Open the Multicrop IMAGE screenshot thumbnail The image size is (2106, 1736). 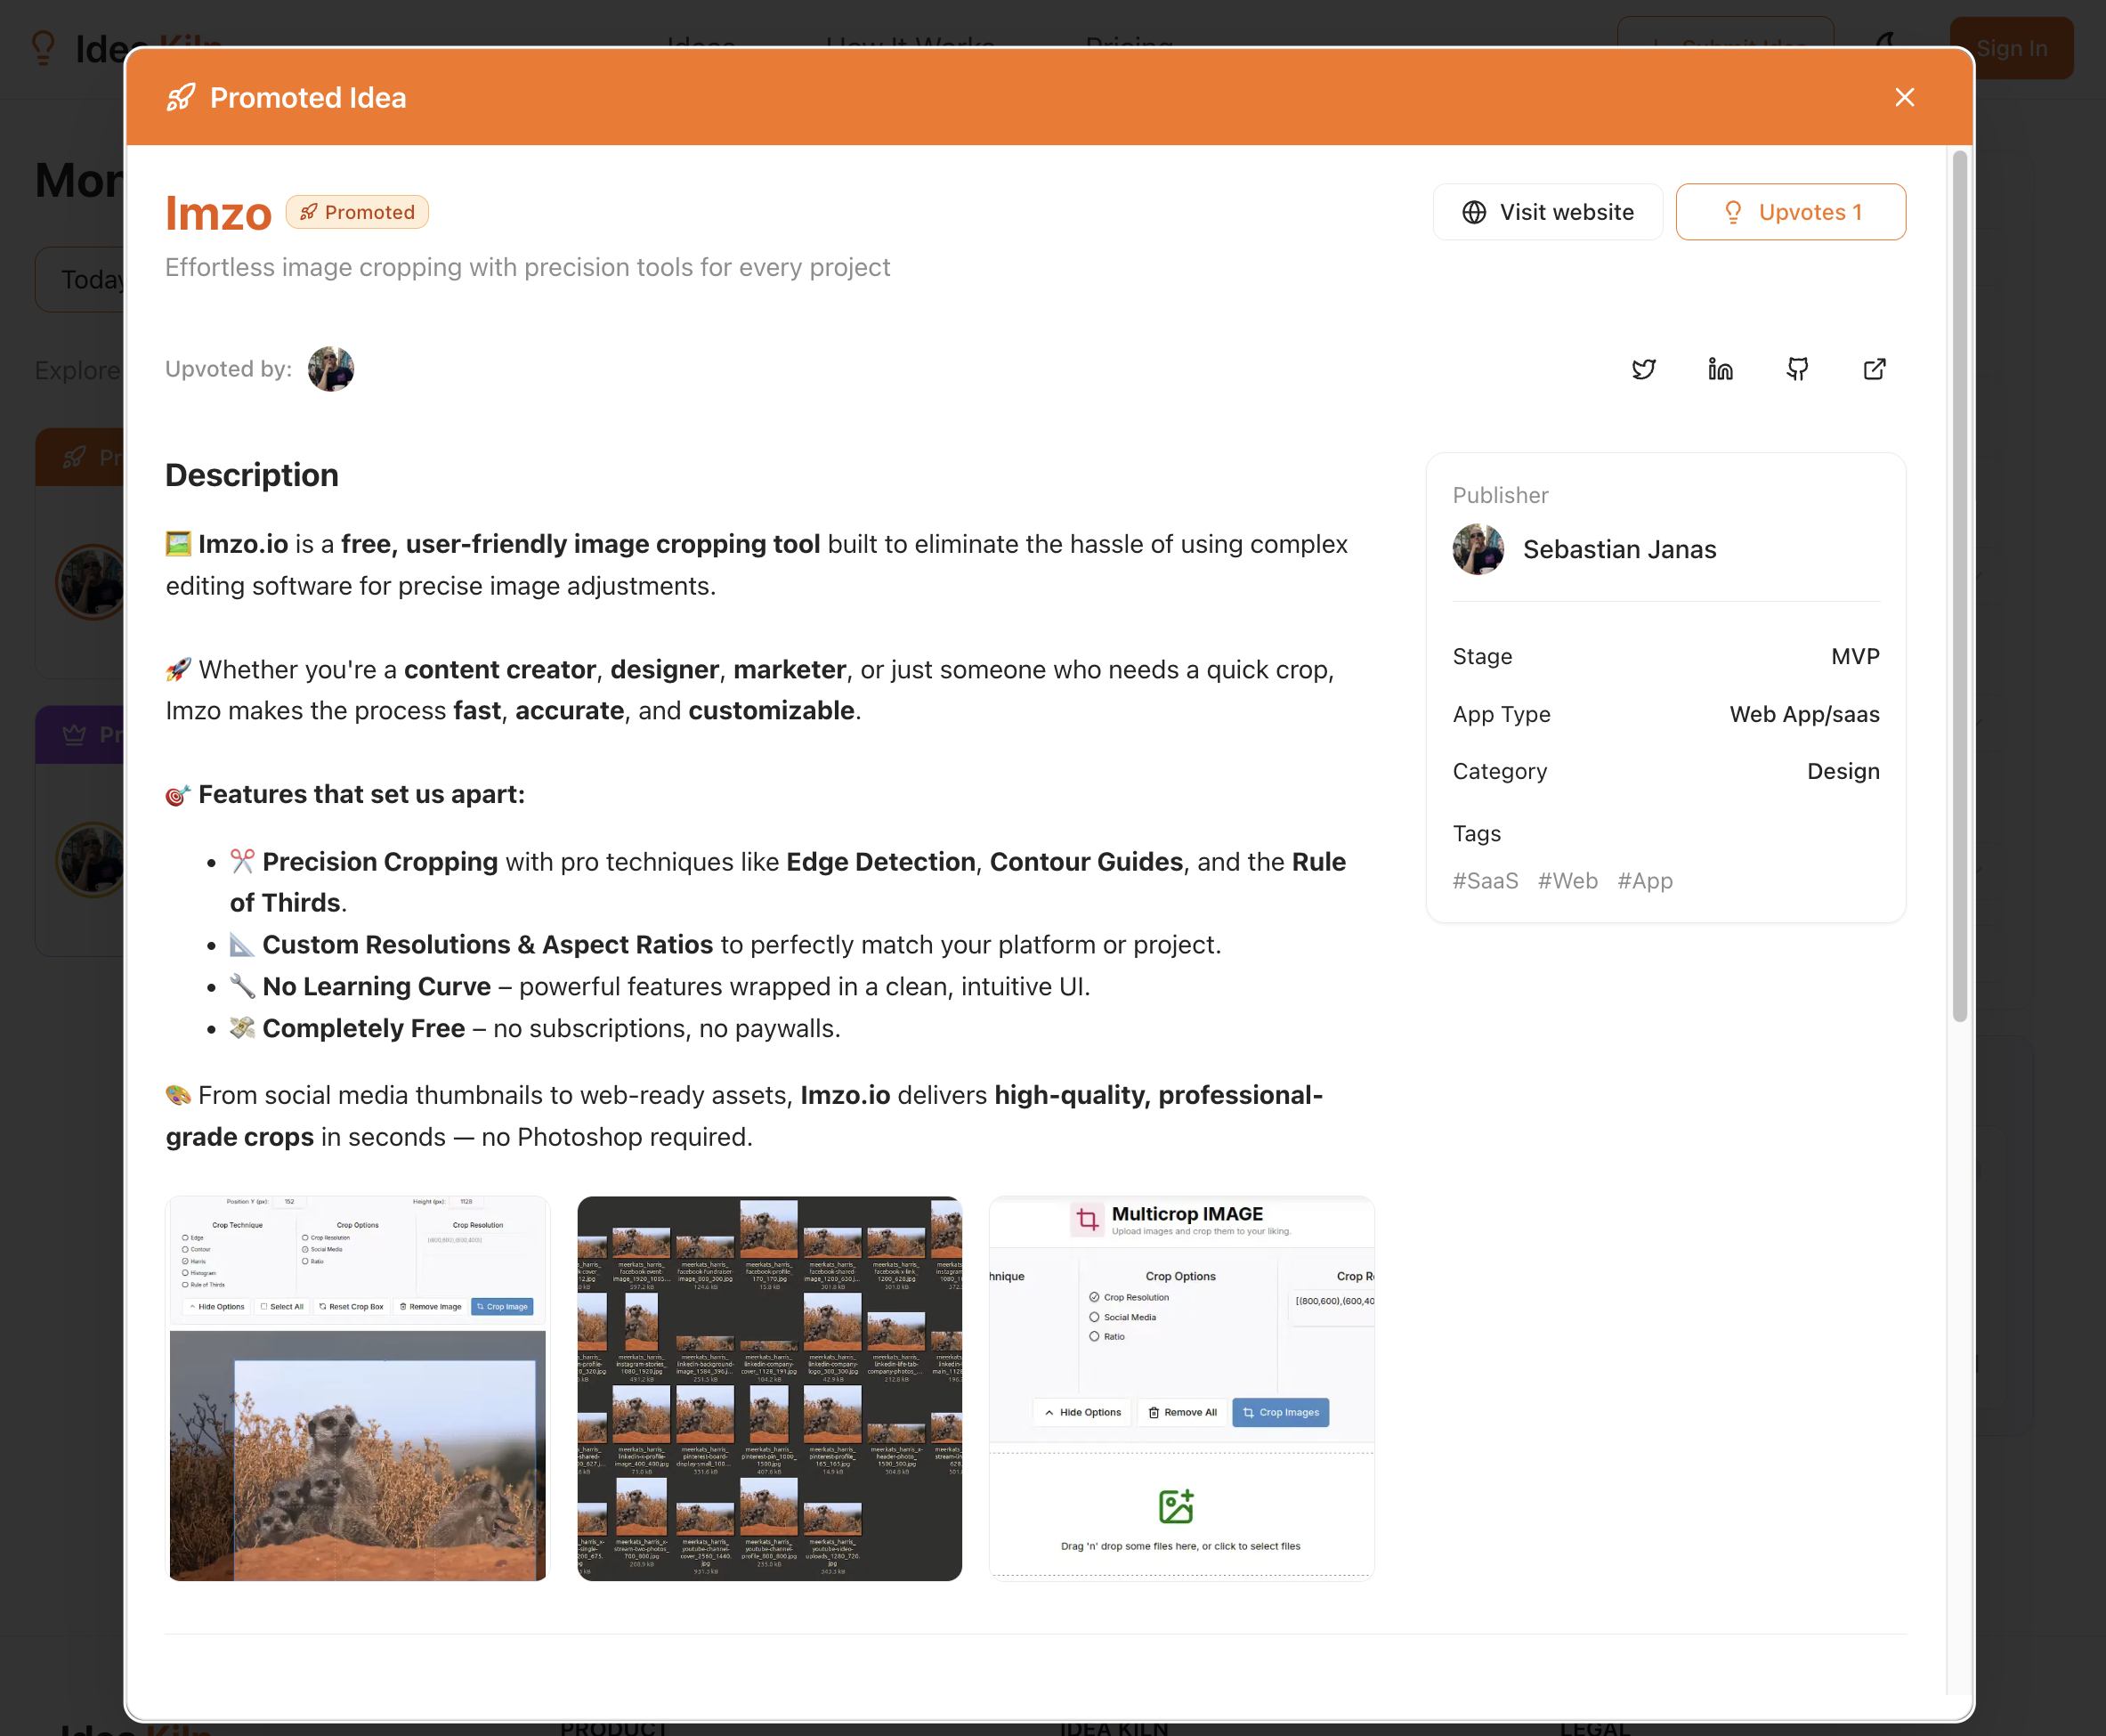1181,1388
